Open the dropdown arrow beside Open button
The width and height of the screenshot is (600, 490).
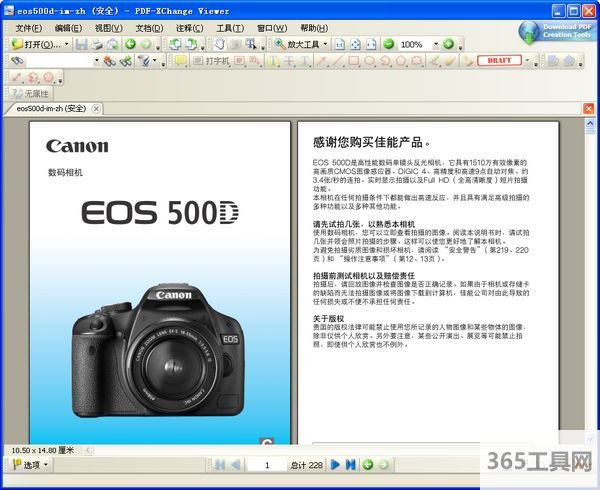[x=67, y=44]
